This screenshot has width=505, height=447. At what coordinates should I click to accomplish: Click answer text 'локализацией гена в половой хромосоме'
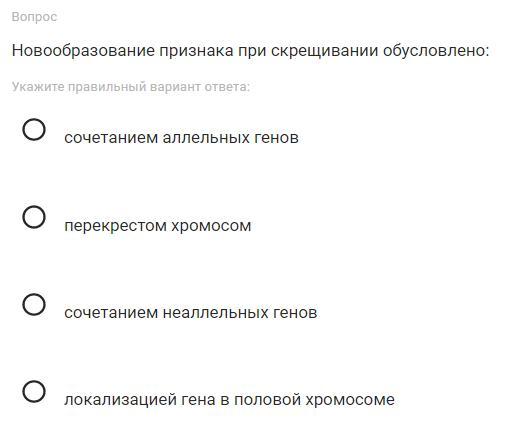pyautogui.click(x=229, y=400)
